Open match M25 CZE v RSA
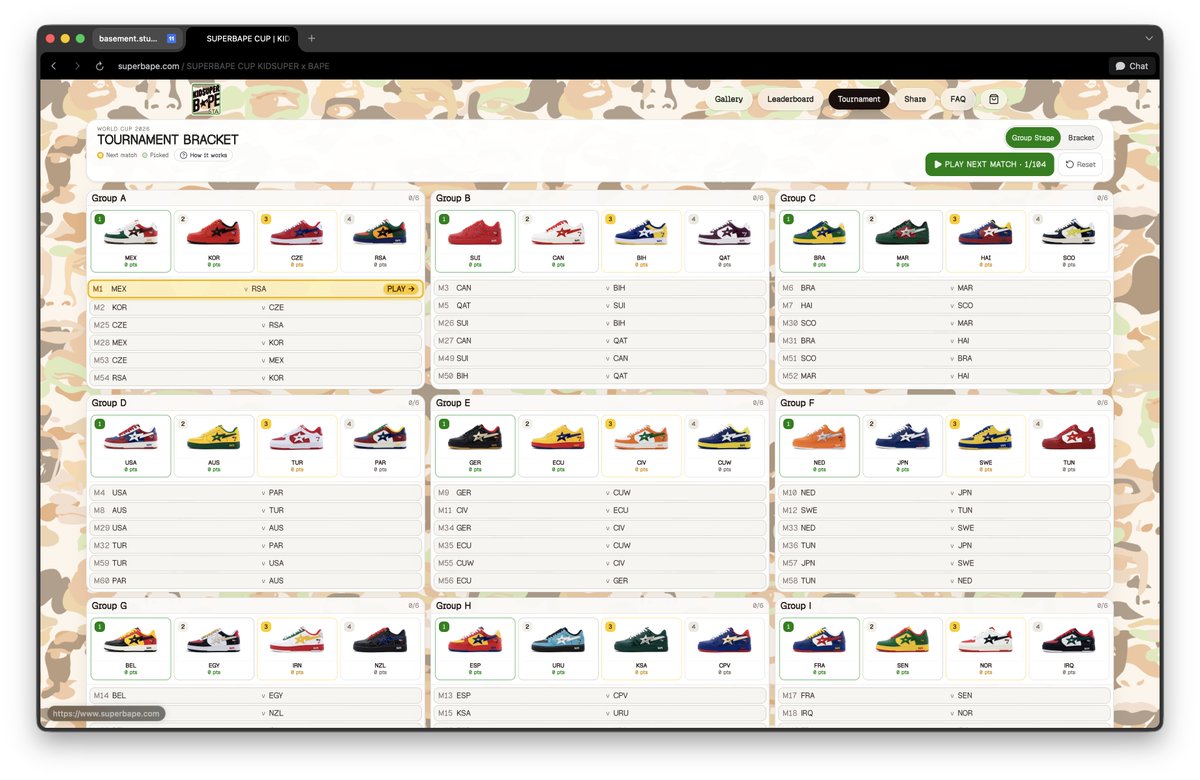 255,325
